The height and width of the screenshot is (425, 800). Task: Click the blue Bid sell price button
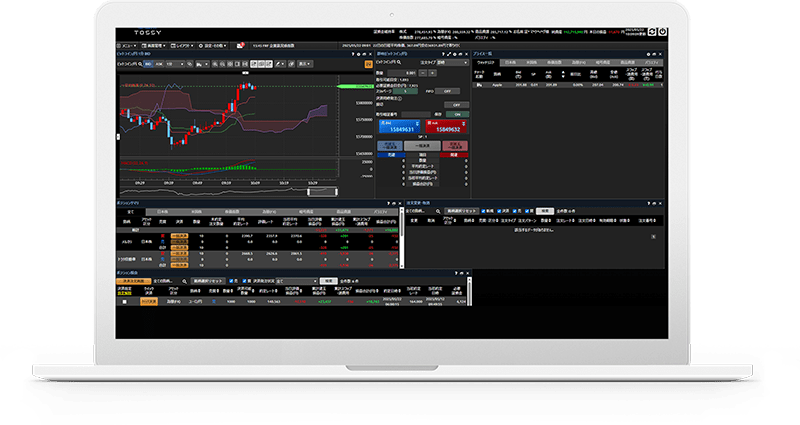tap(397, 127)
